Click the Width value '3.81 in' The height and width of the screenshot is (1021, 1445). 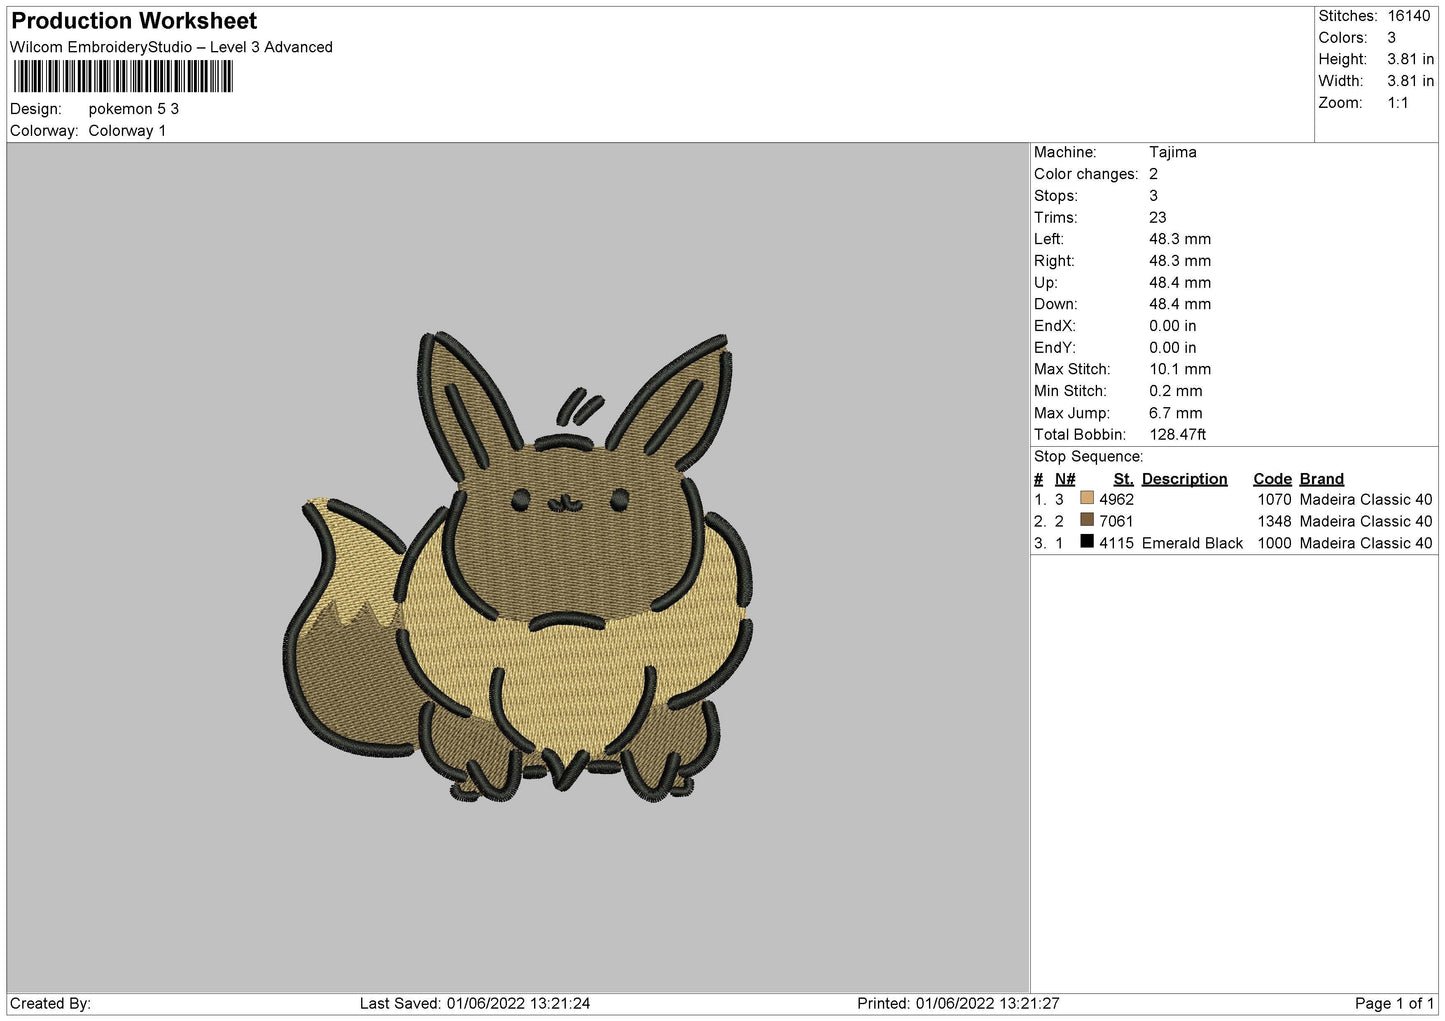pos(1410,81)
